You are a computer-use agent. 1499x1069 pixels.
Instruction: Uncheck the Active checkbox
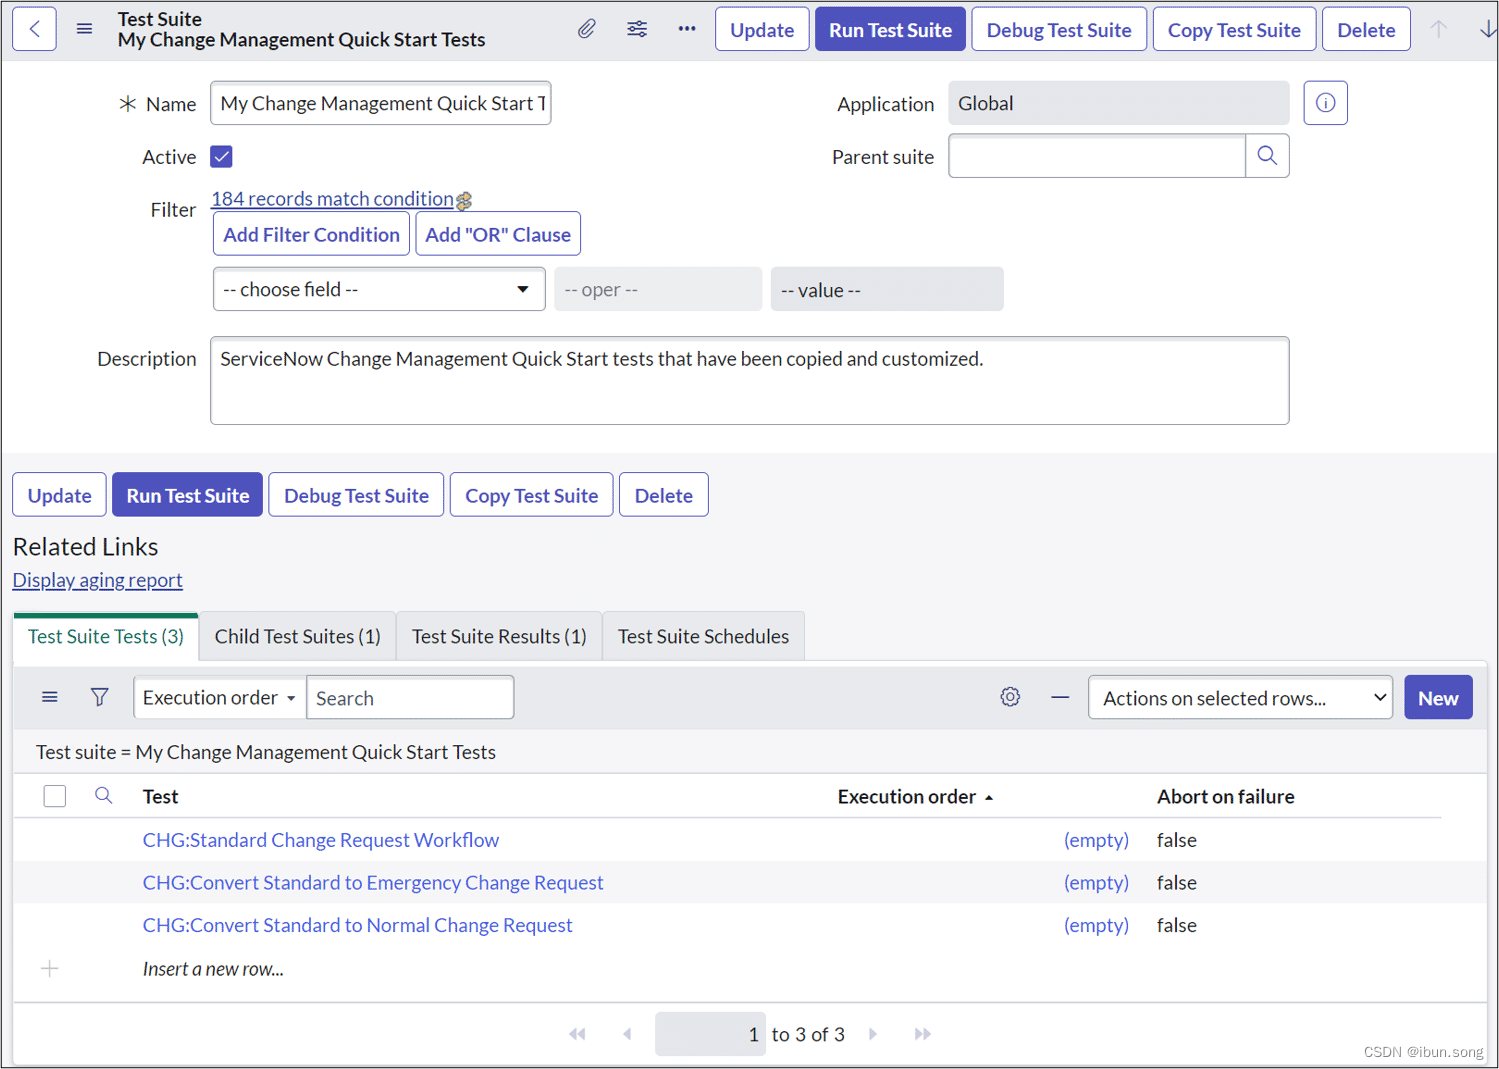point(222,157)
